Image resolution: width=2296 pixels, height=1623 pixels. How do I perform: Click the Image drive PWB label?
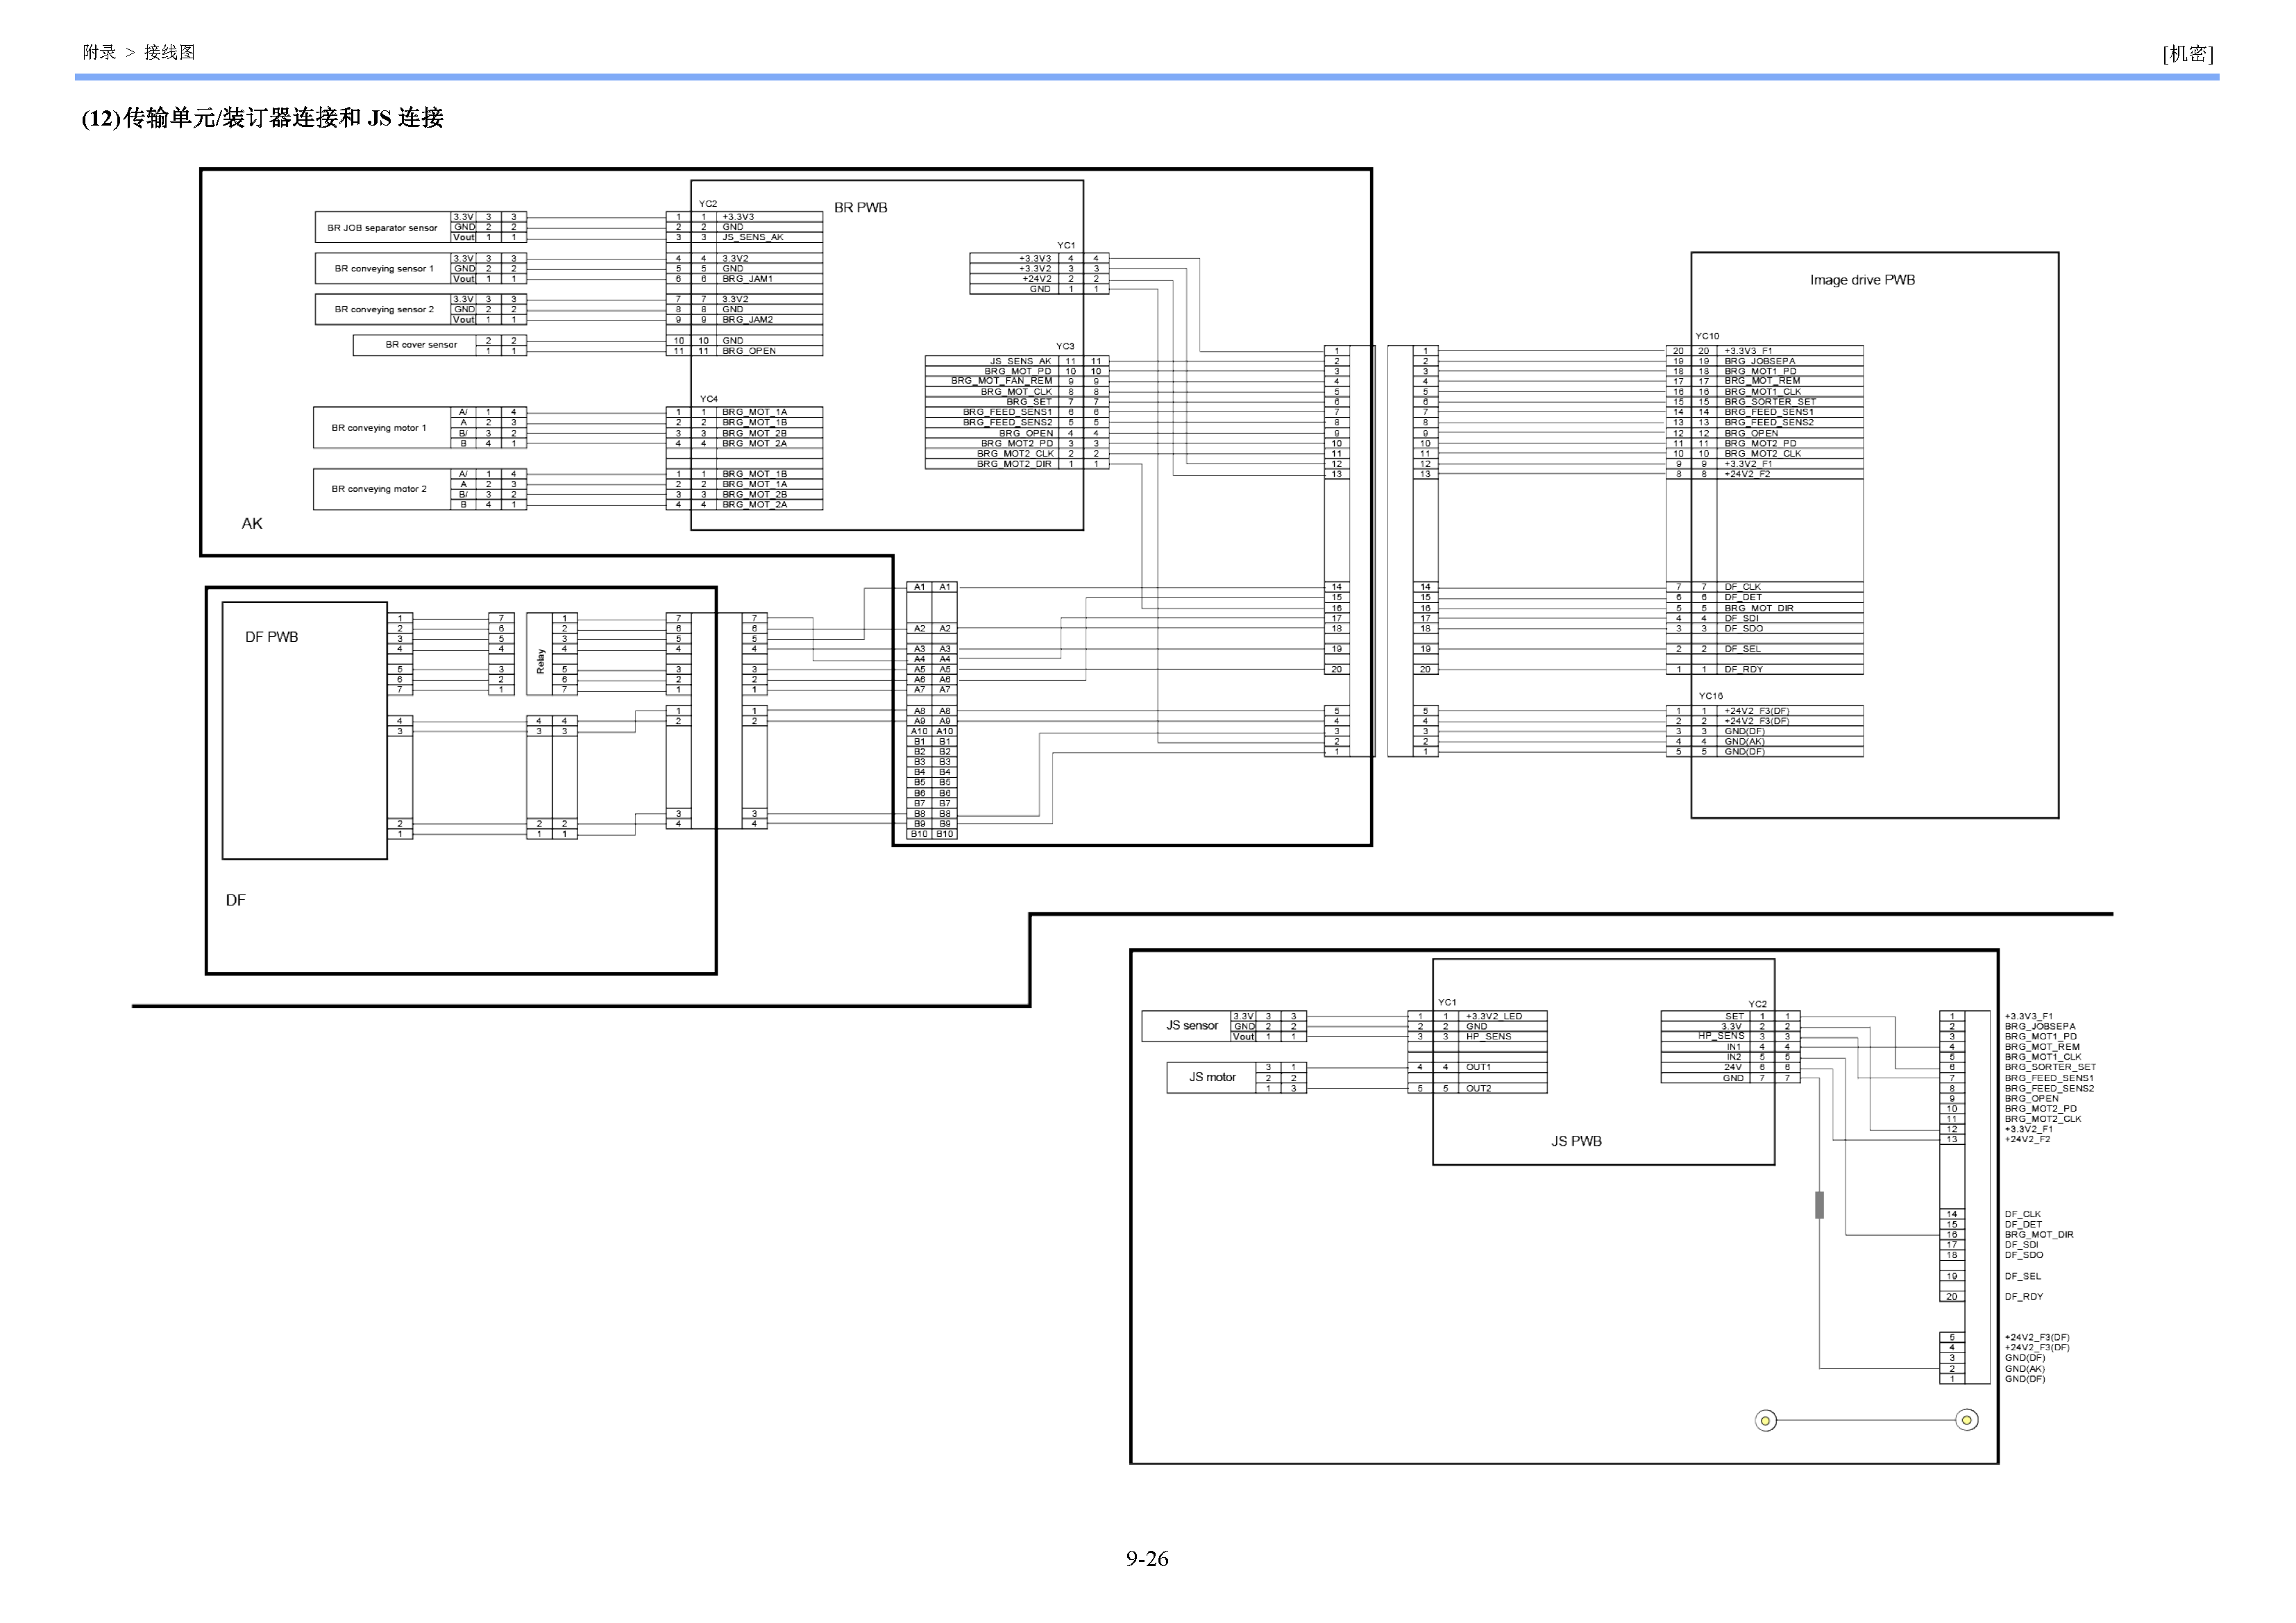pos(1862,280)
